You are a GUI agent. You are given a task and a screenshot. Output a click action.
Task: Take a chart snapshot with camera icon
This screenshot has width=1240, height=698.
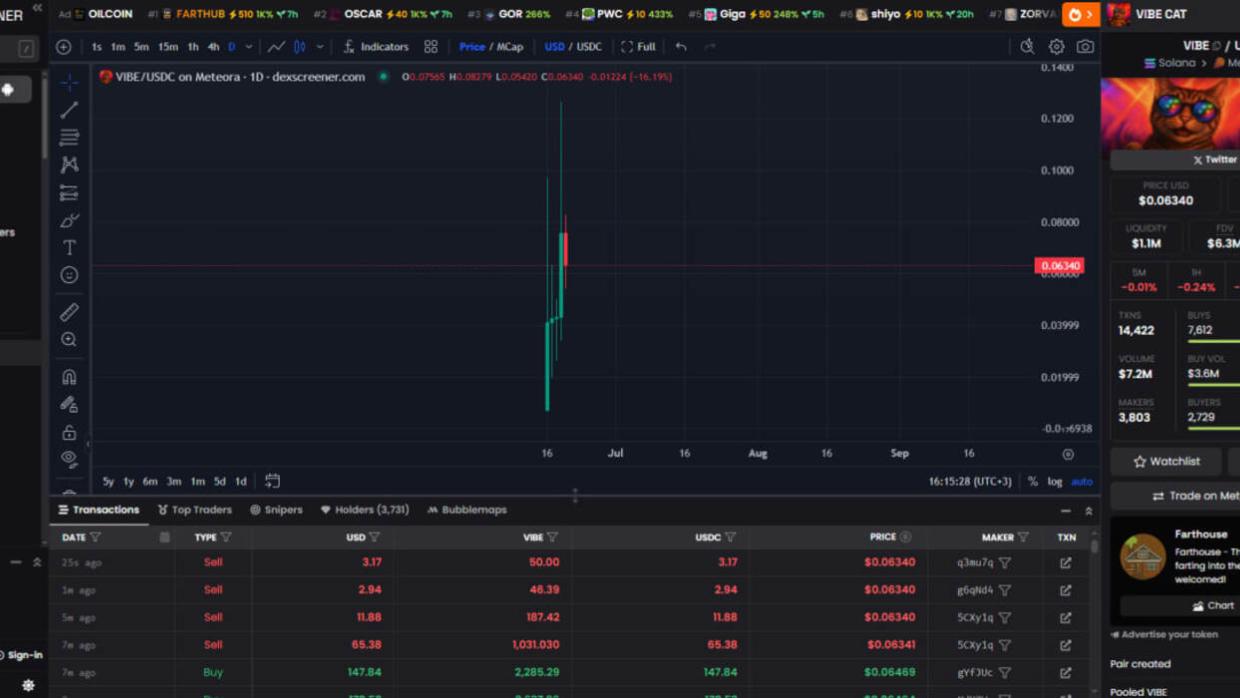pyautogui.click(x=1085, y=47)
